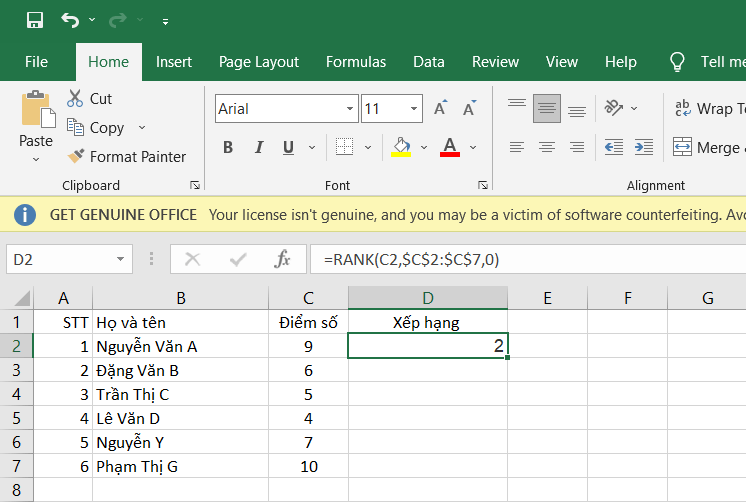
Task: Customize Quick Access Toolbar dropdown
Action: pos(165,21)
